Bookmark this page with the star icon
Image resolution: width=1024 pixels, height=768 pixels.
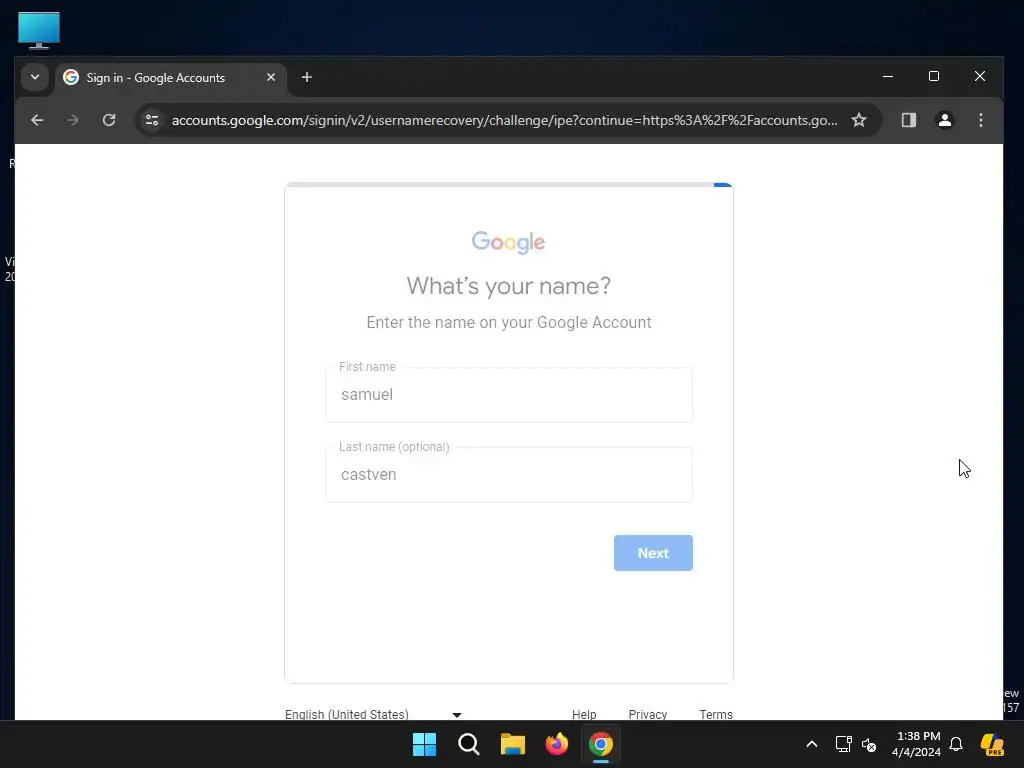tap(859, 120)
